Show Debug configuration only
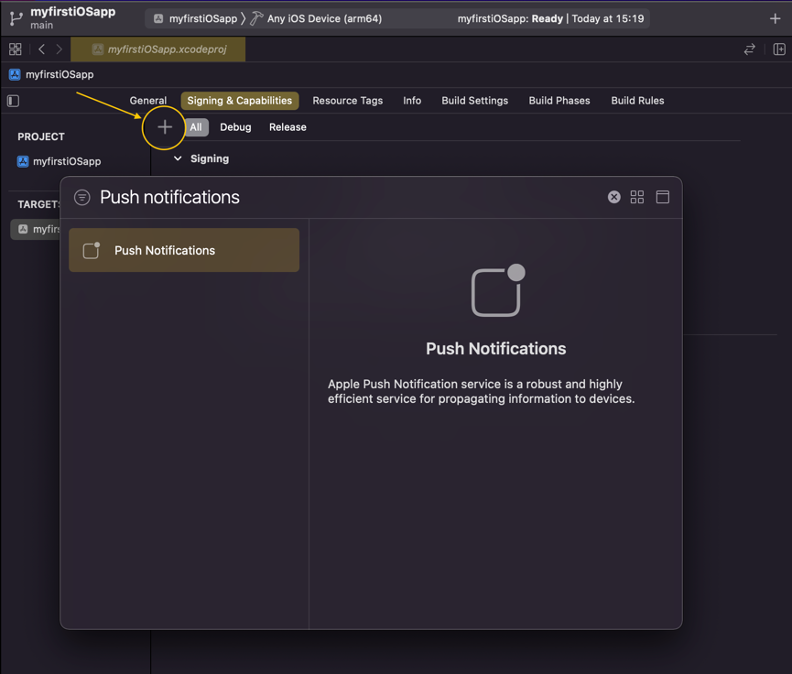 tap(235, 127)
